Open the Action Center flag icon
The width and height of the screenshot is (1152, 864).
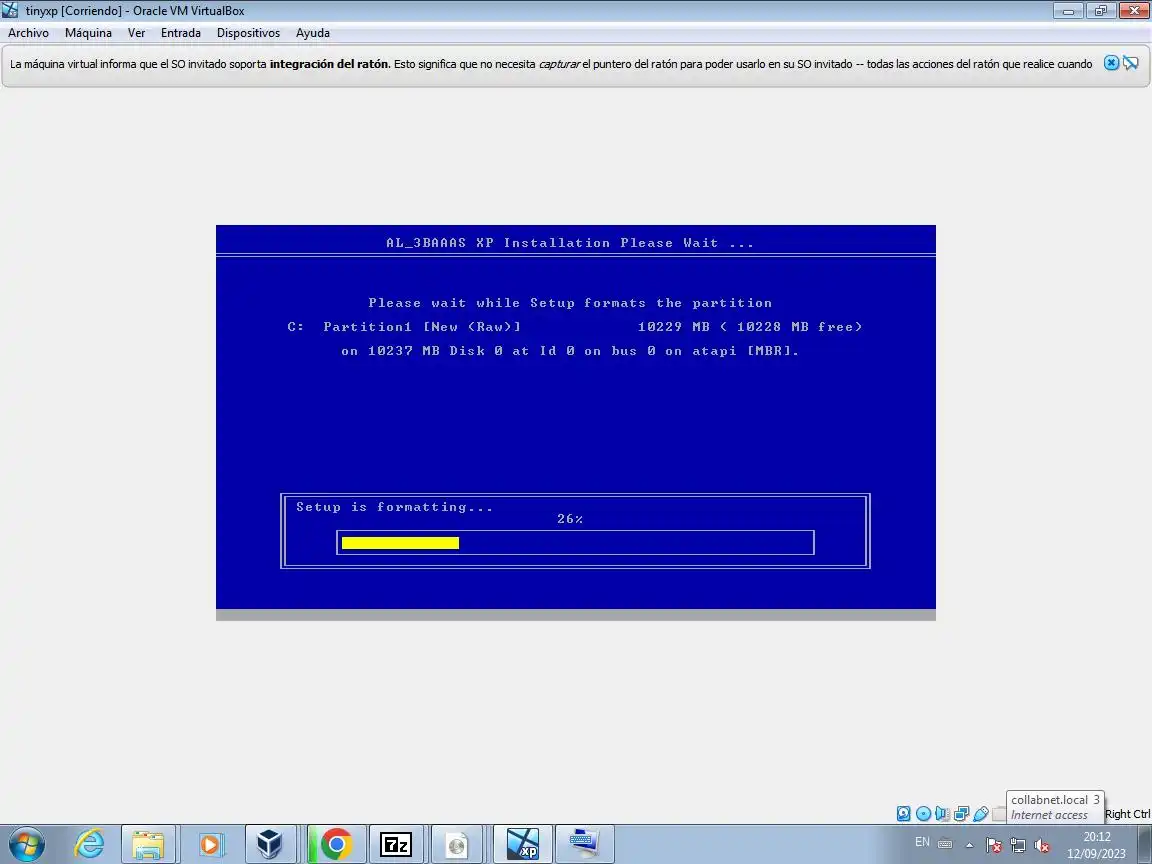[993, 845]
